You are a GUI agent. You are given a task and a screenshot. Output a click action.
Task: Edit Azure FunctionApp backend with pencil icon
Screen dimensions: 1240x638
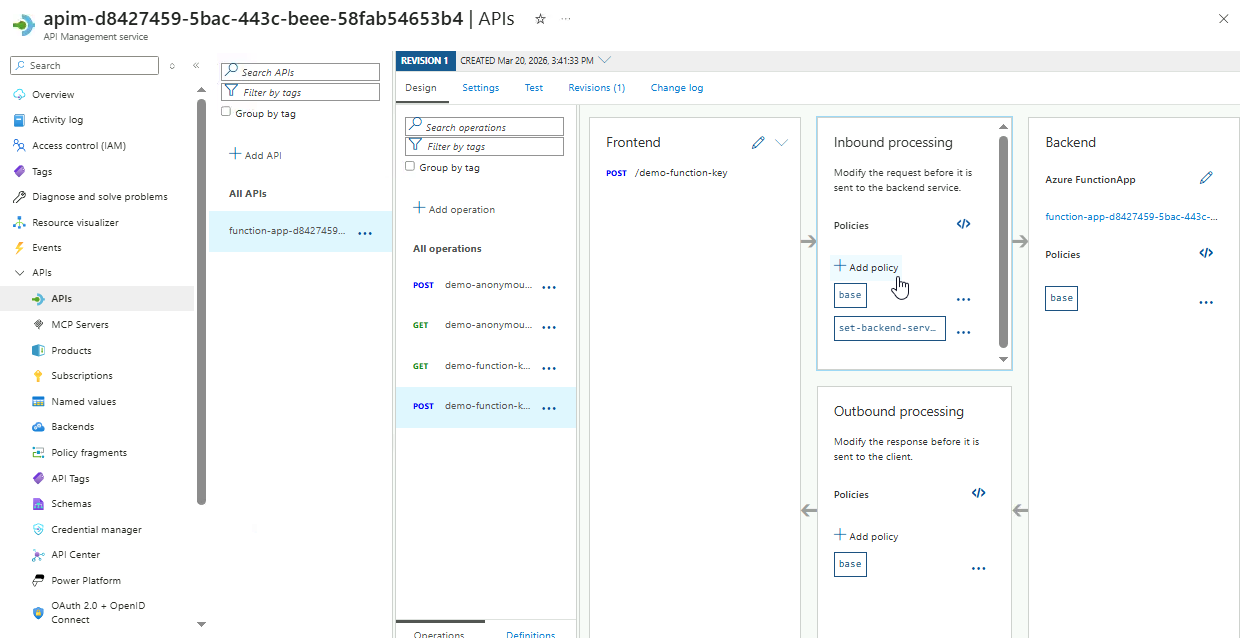coord(1206,178)
